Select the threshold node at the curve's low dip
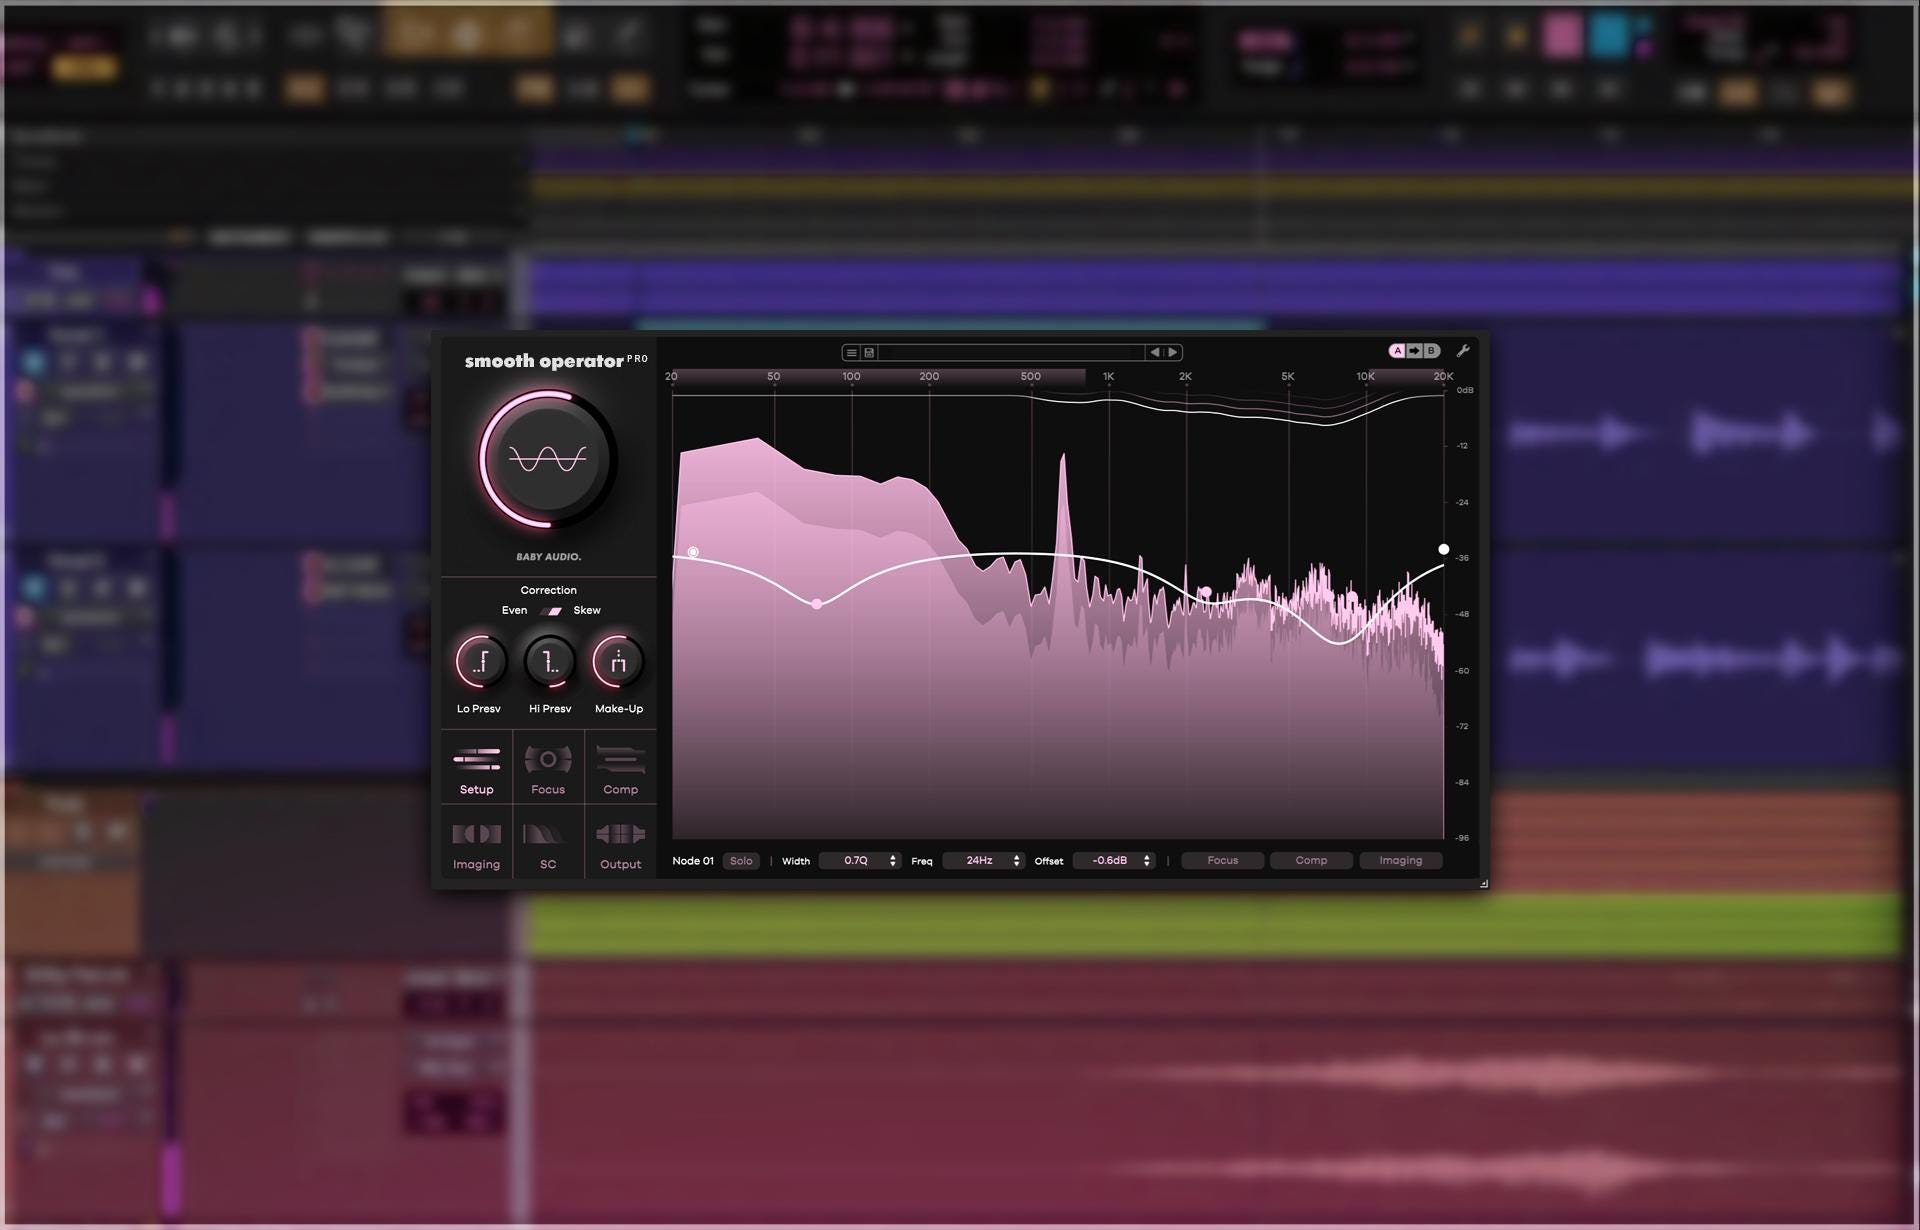The height and width of the screenshot is (1230, 1920). (x=817, y=604)
